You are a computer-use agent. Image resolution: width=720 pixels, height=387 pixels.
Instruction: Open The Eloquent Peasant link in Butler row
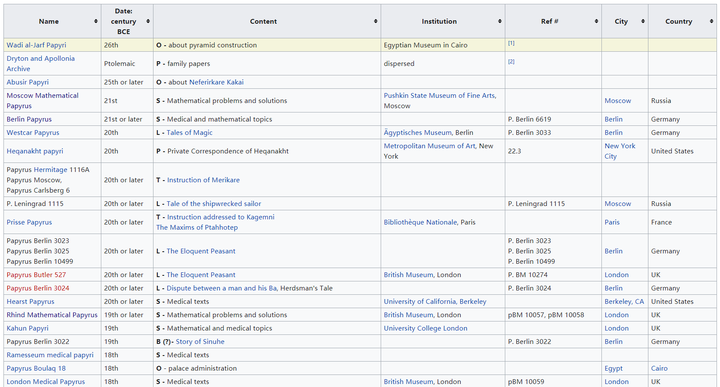(x=201, y=275)
